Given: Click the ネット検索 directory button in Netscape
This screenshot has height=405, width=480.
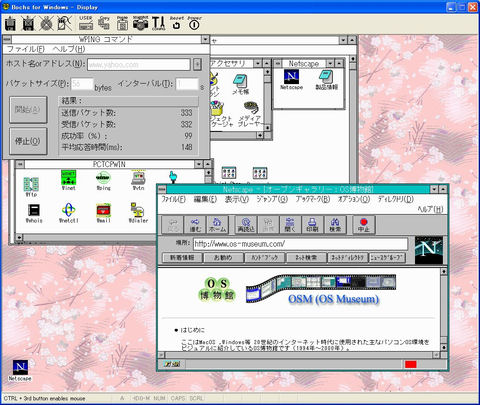Looking at the screenshot, I should 306,258.
